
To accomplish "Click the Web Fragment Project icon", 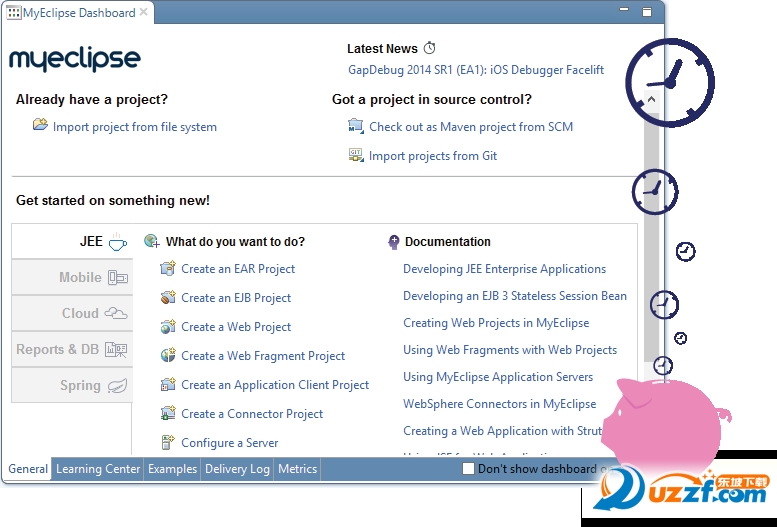I will 168,355.
